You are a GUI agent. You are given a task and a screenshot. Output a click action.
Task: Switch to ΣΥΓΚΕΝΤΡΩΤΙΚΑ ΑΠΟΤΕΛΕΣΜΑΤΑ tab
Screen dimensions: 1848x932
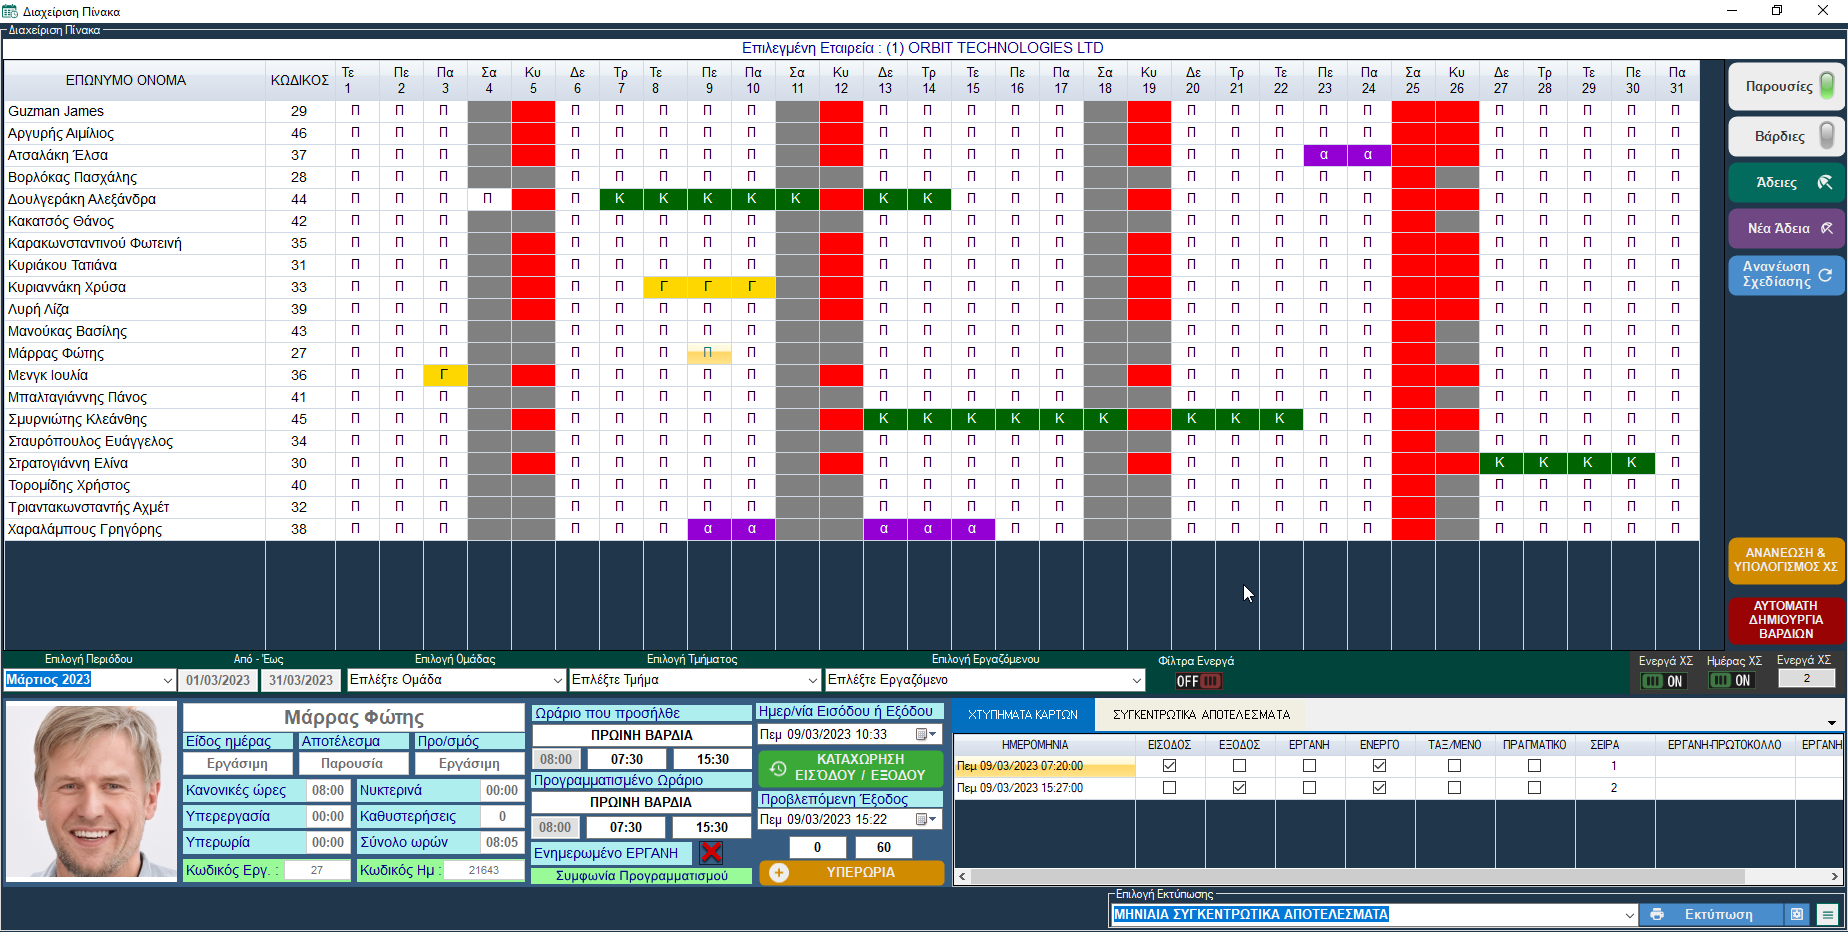1201,715
